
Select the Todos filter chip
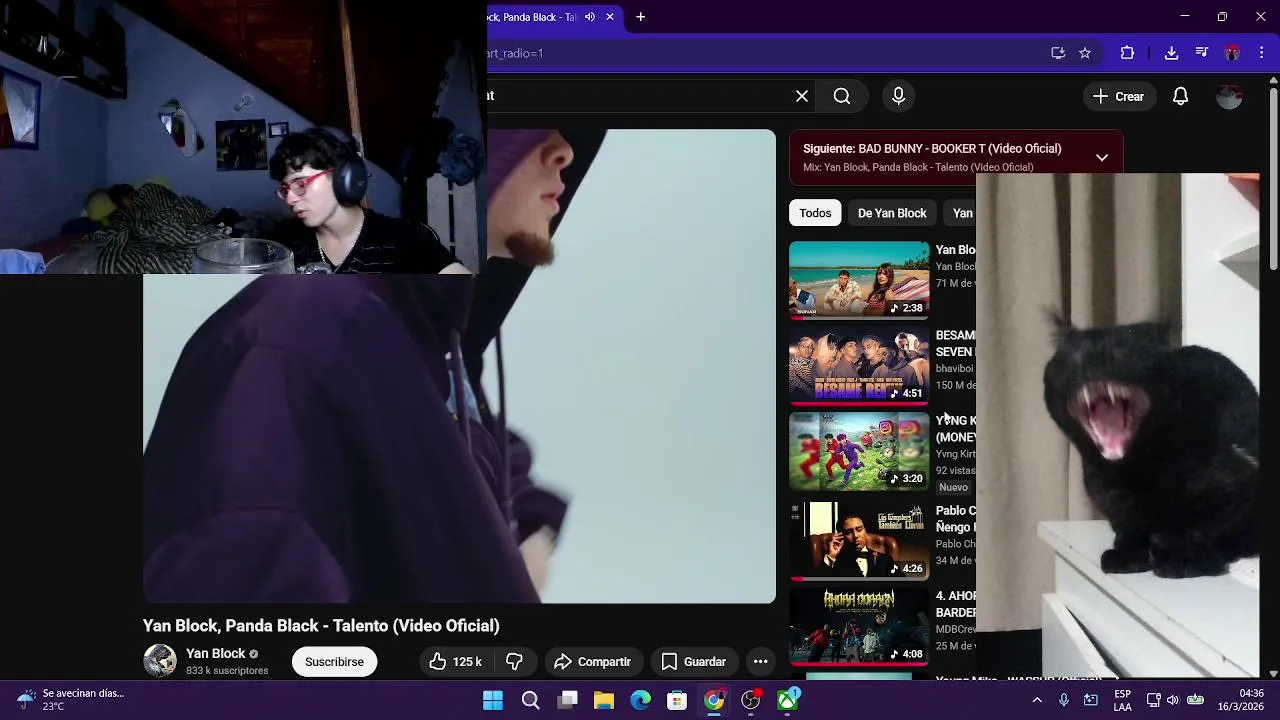(815, 213)
